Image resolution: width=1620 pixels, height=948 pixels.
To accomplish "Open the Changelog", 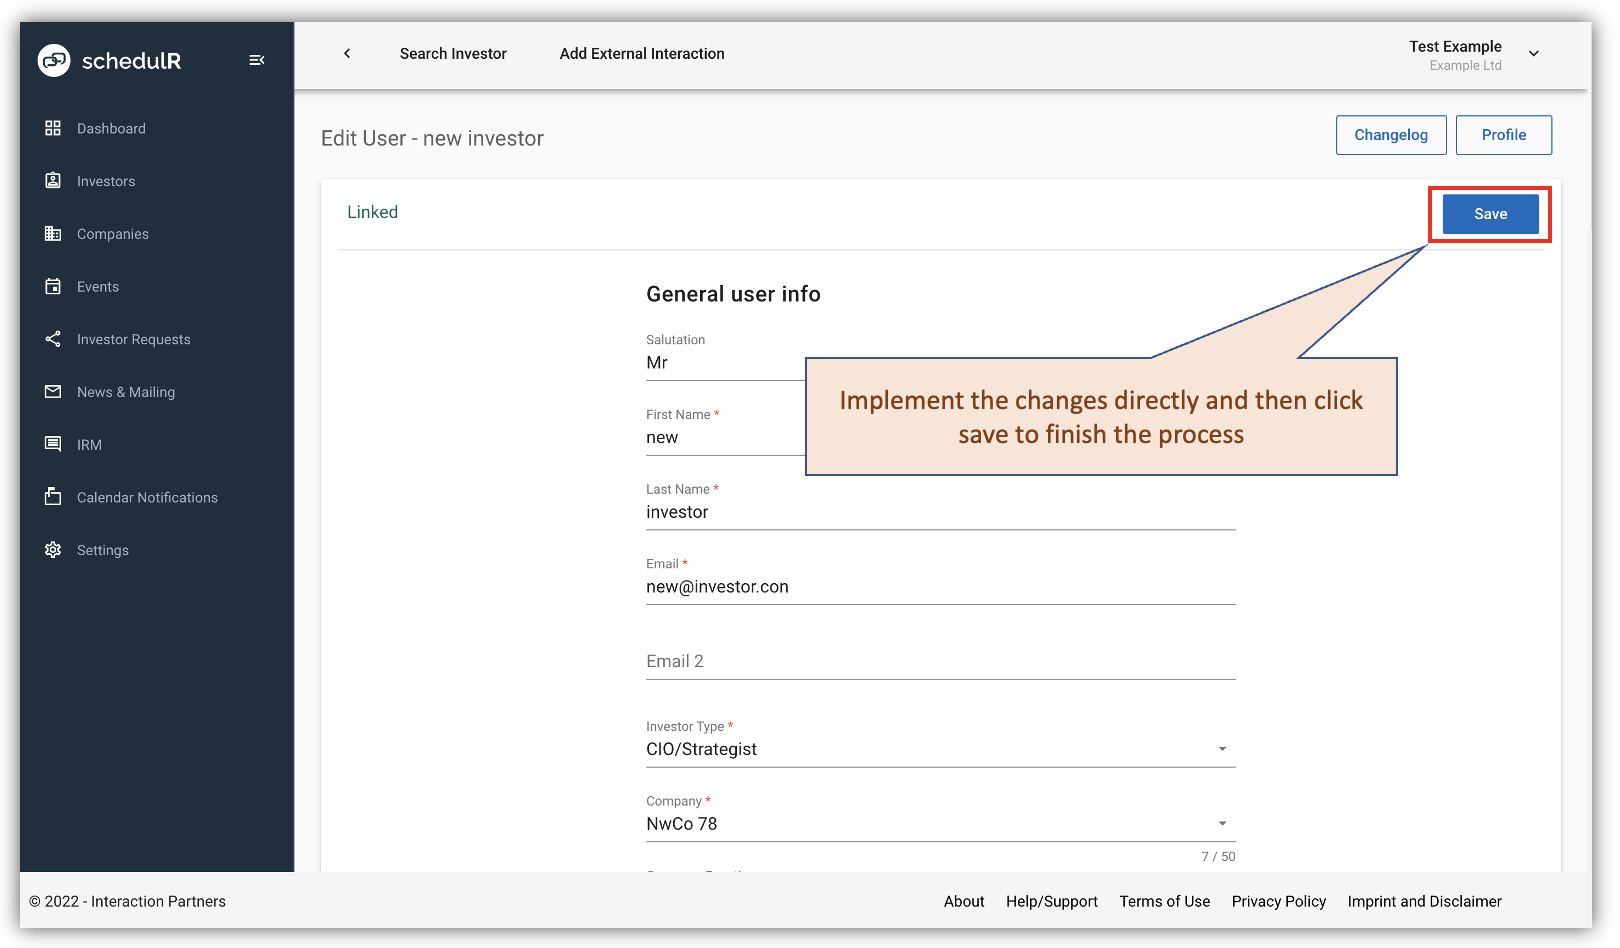I will (x=1391, y=134).
